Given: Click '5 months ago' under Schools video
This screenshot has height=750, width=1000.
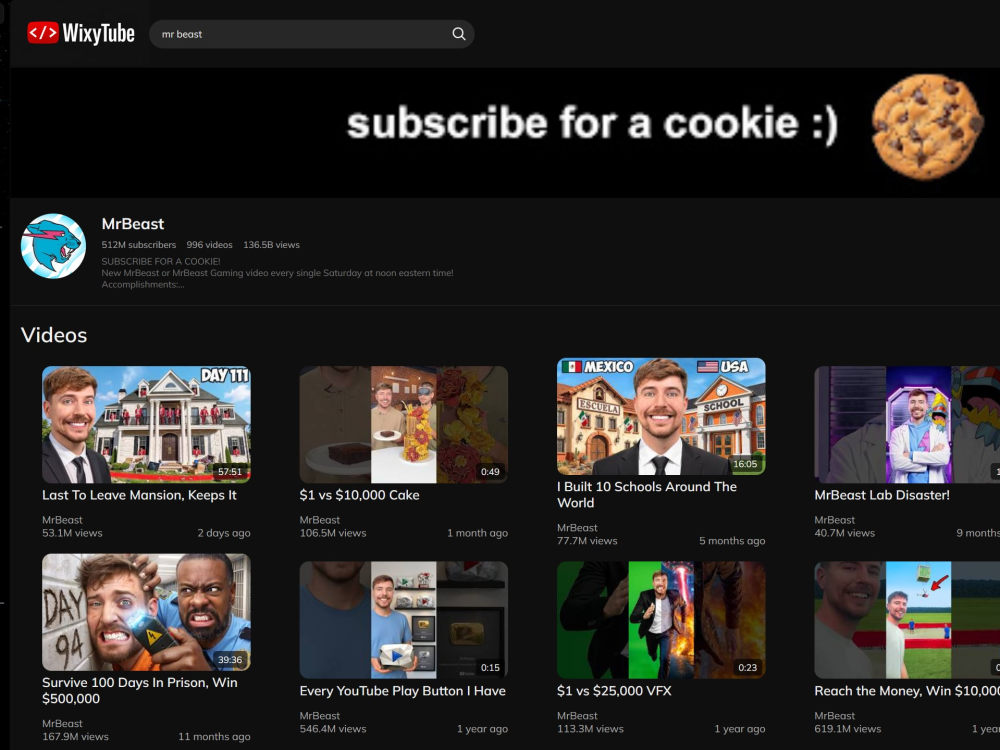Looking at the screenshot, I should tap(732, 541).
